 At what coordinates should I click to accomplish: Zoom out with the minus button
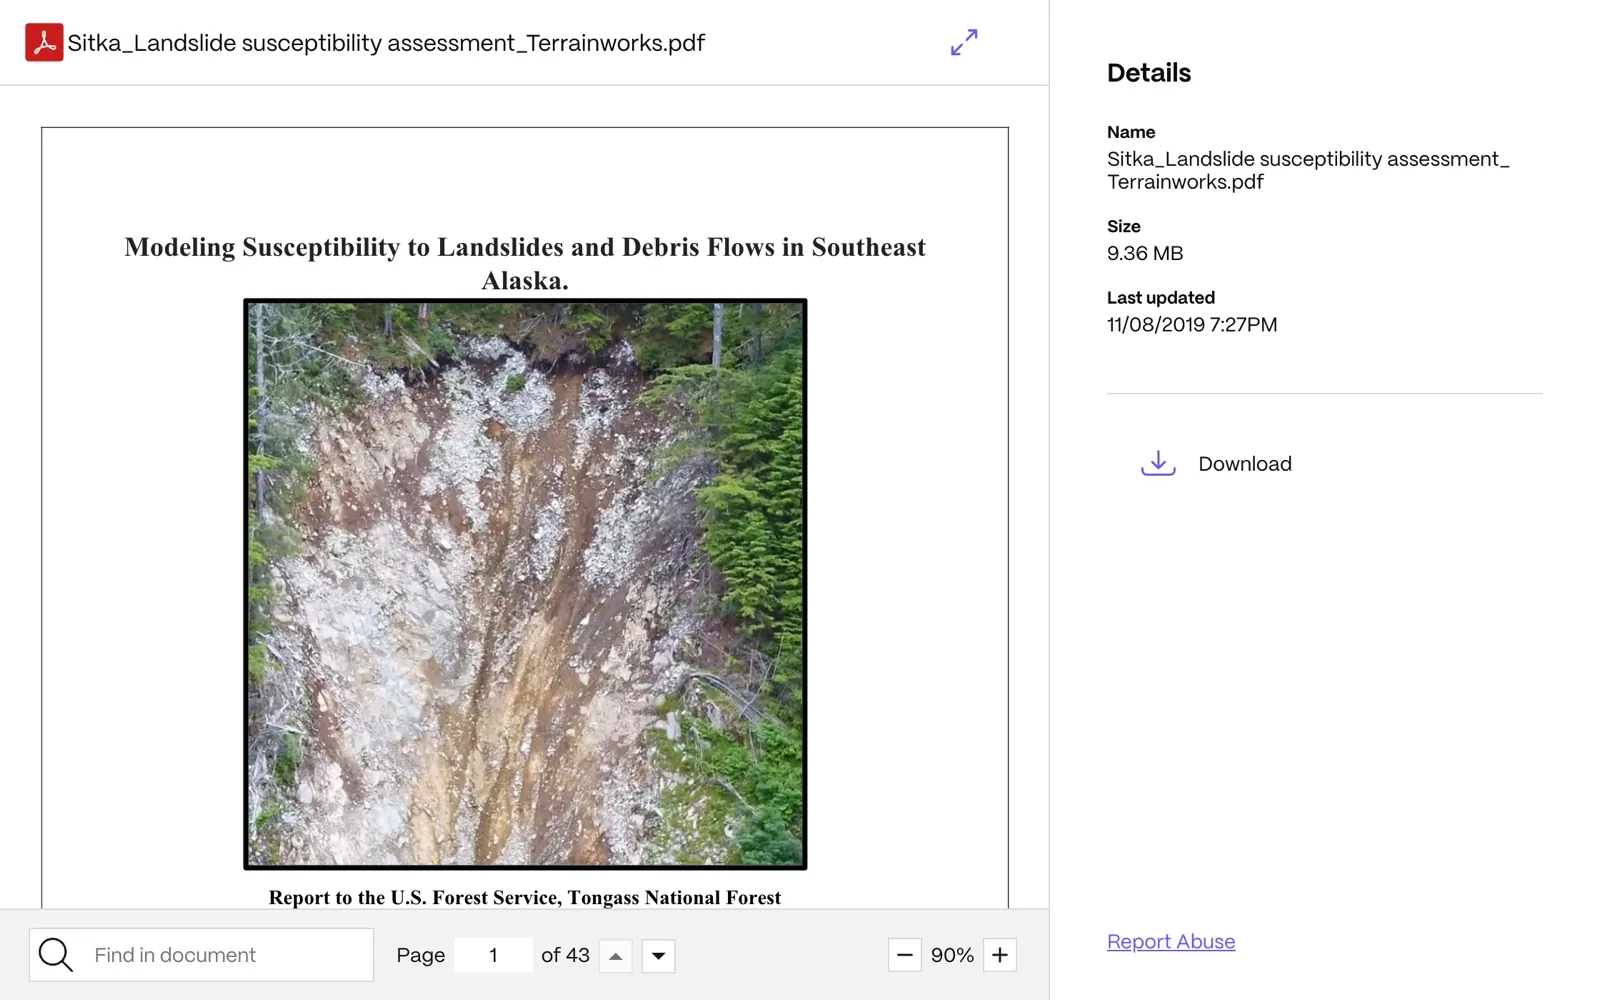pyautogui.click(x=904, y=955)
